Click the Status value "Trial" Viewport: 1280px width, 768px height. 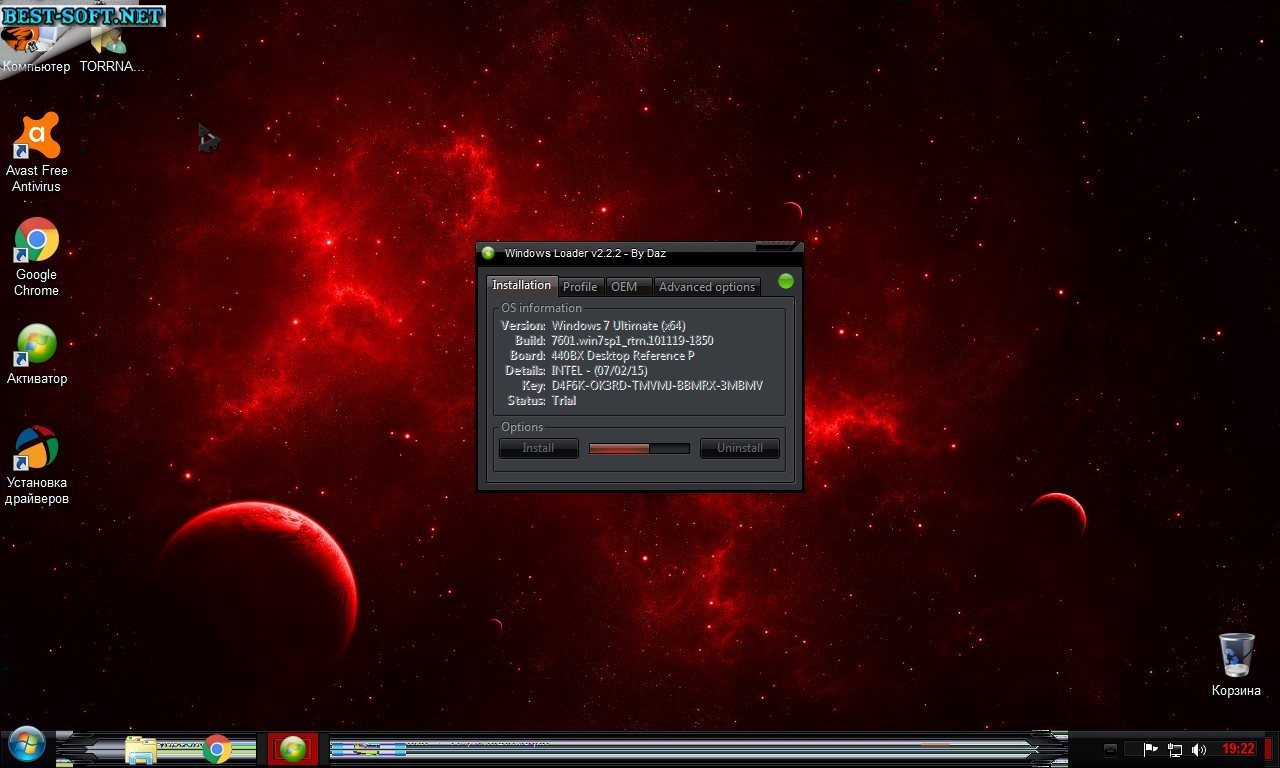(563, 401)
